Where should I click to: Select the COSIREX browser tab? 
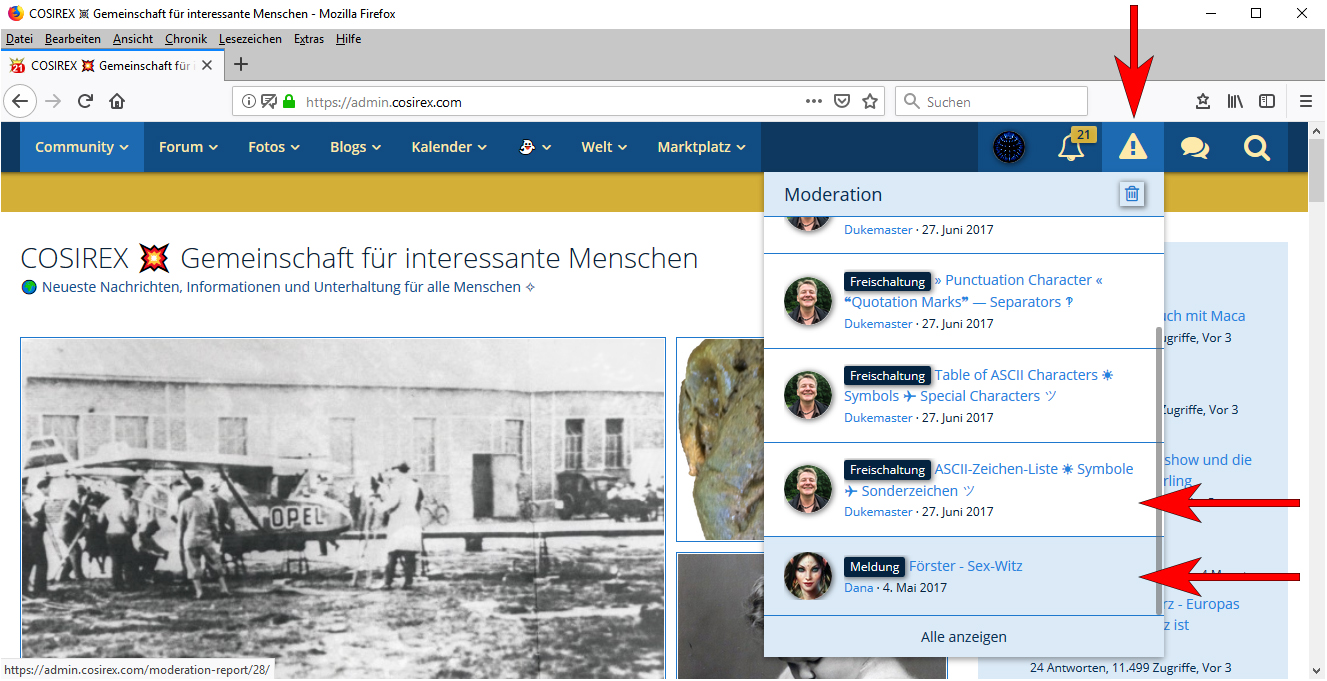tap(112, 65)
